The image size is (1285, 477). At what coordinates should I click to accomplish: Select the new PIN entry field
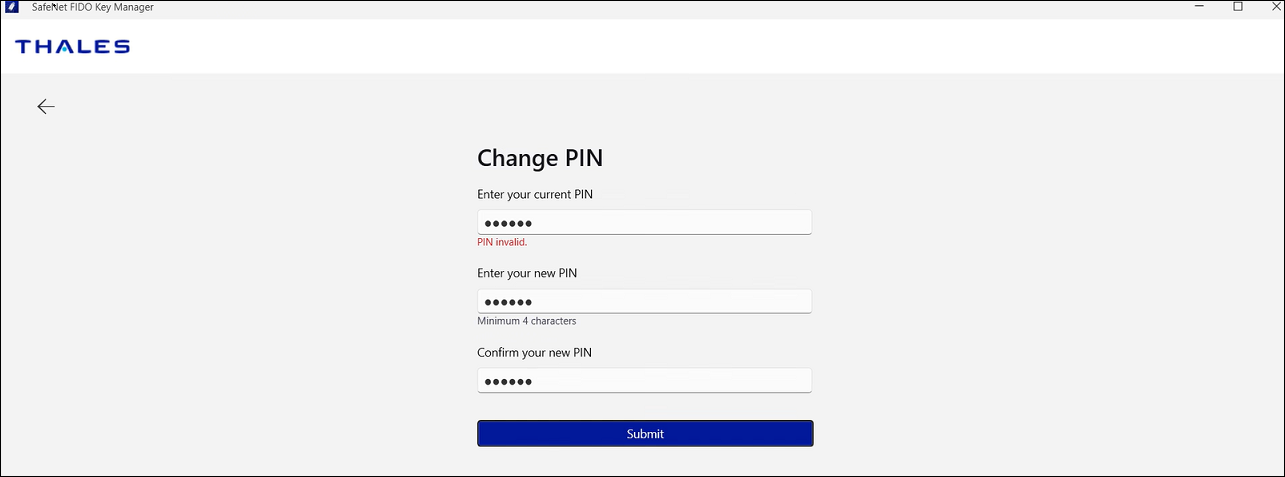pos(644,302)
